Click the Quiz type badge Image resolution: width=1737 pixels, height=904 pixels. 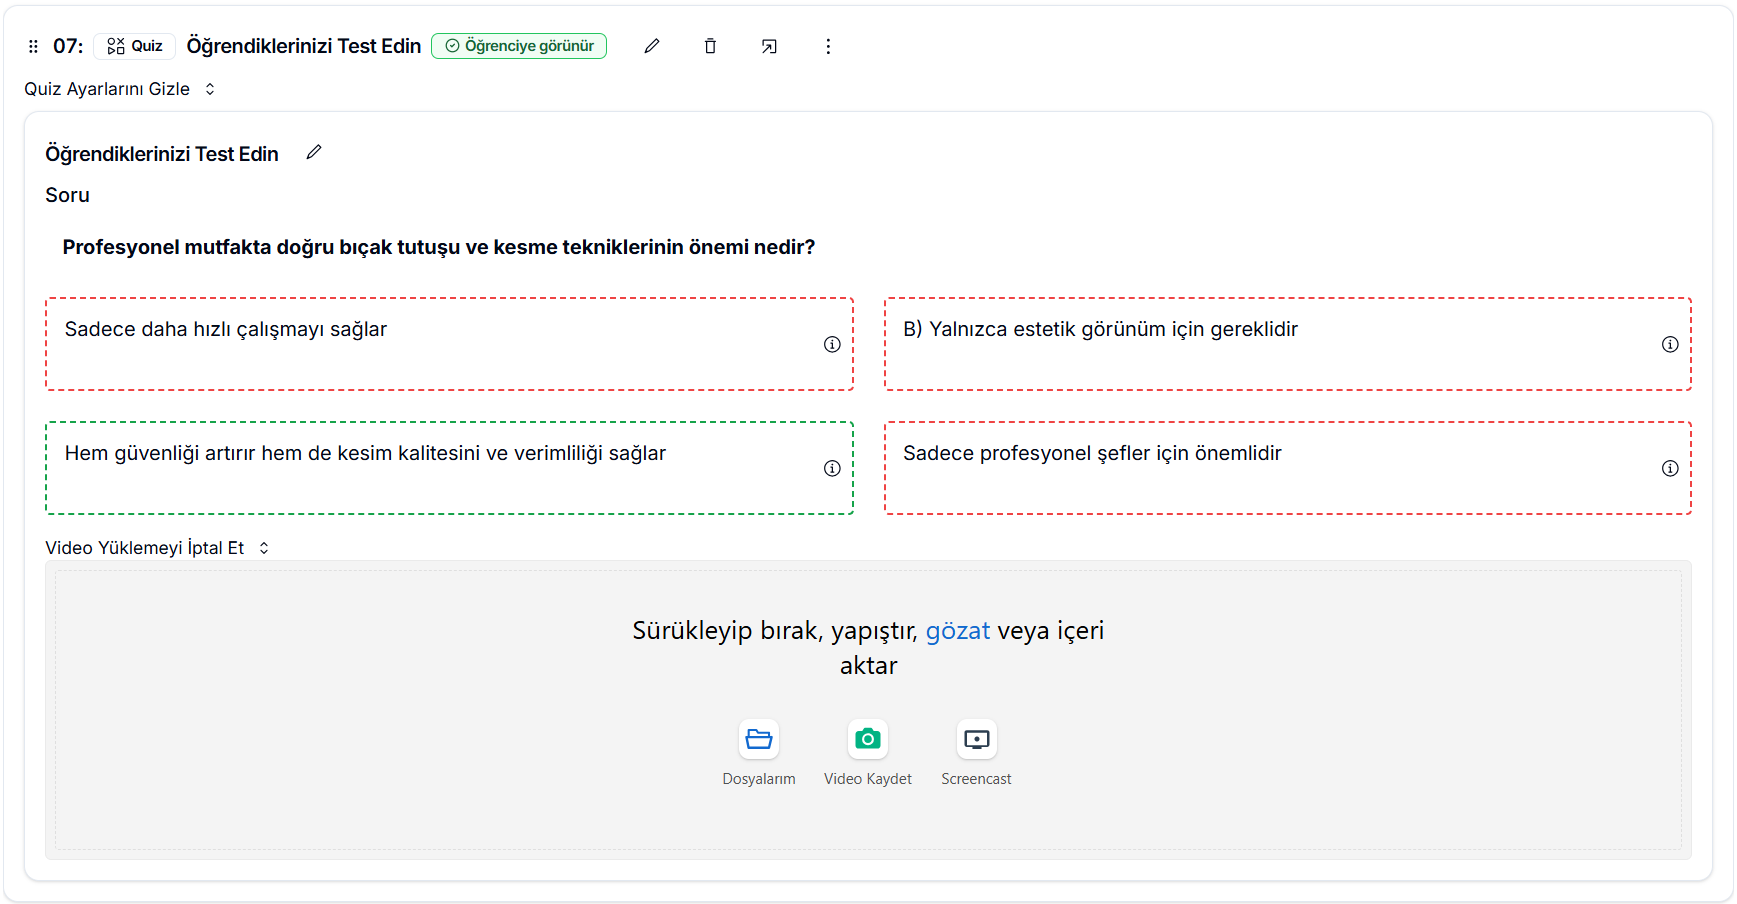(x=135, y=46)
